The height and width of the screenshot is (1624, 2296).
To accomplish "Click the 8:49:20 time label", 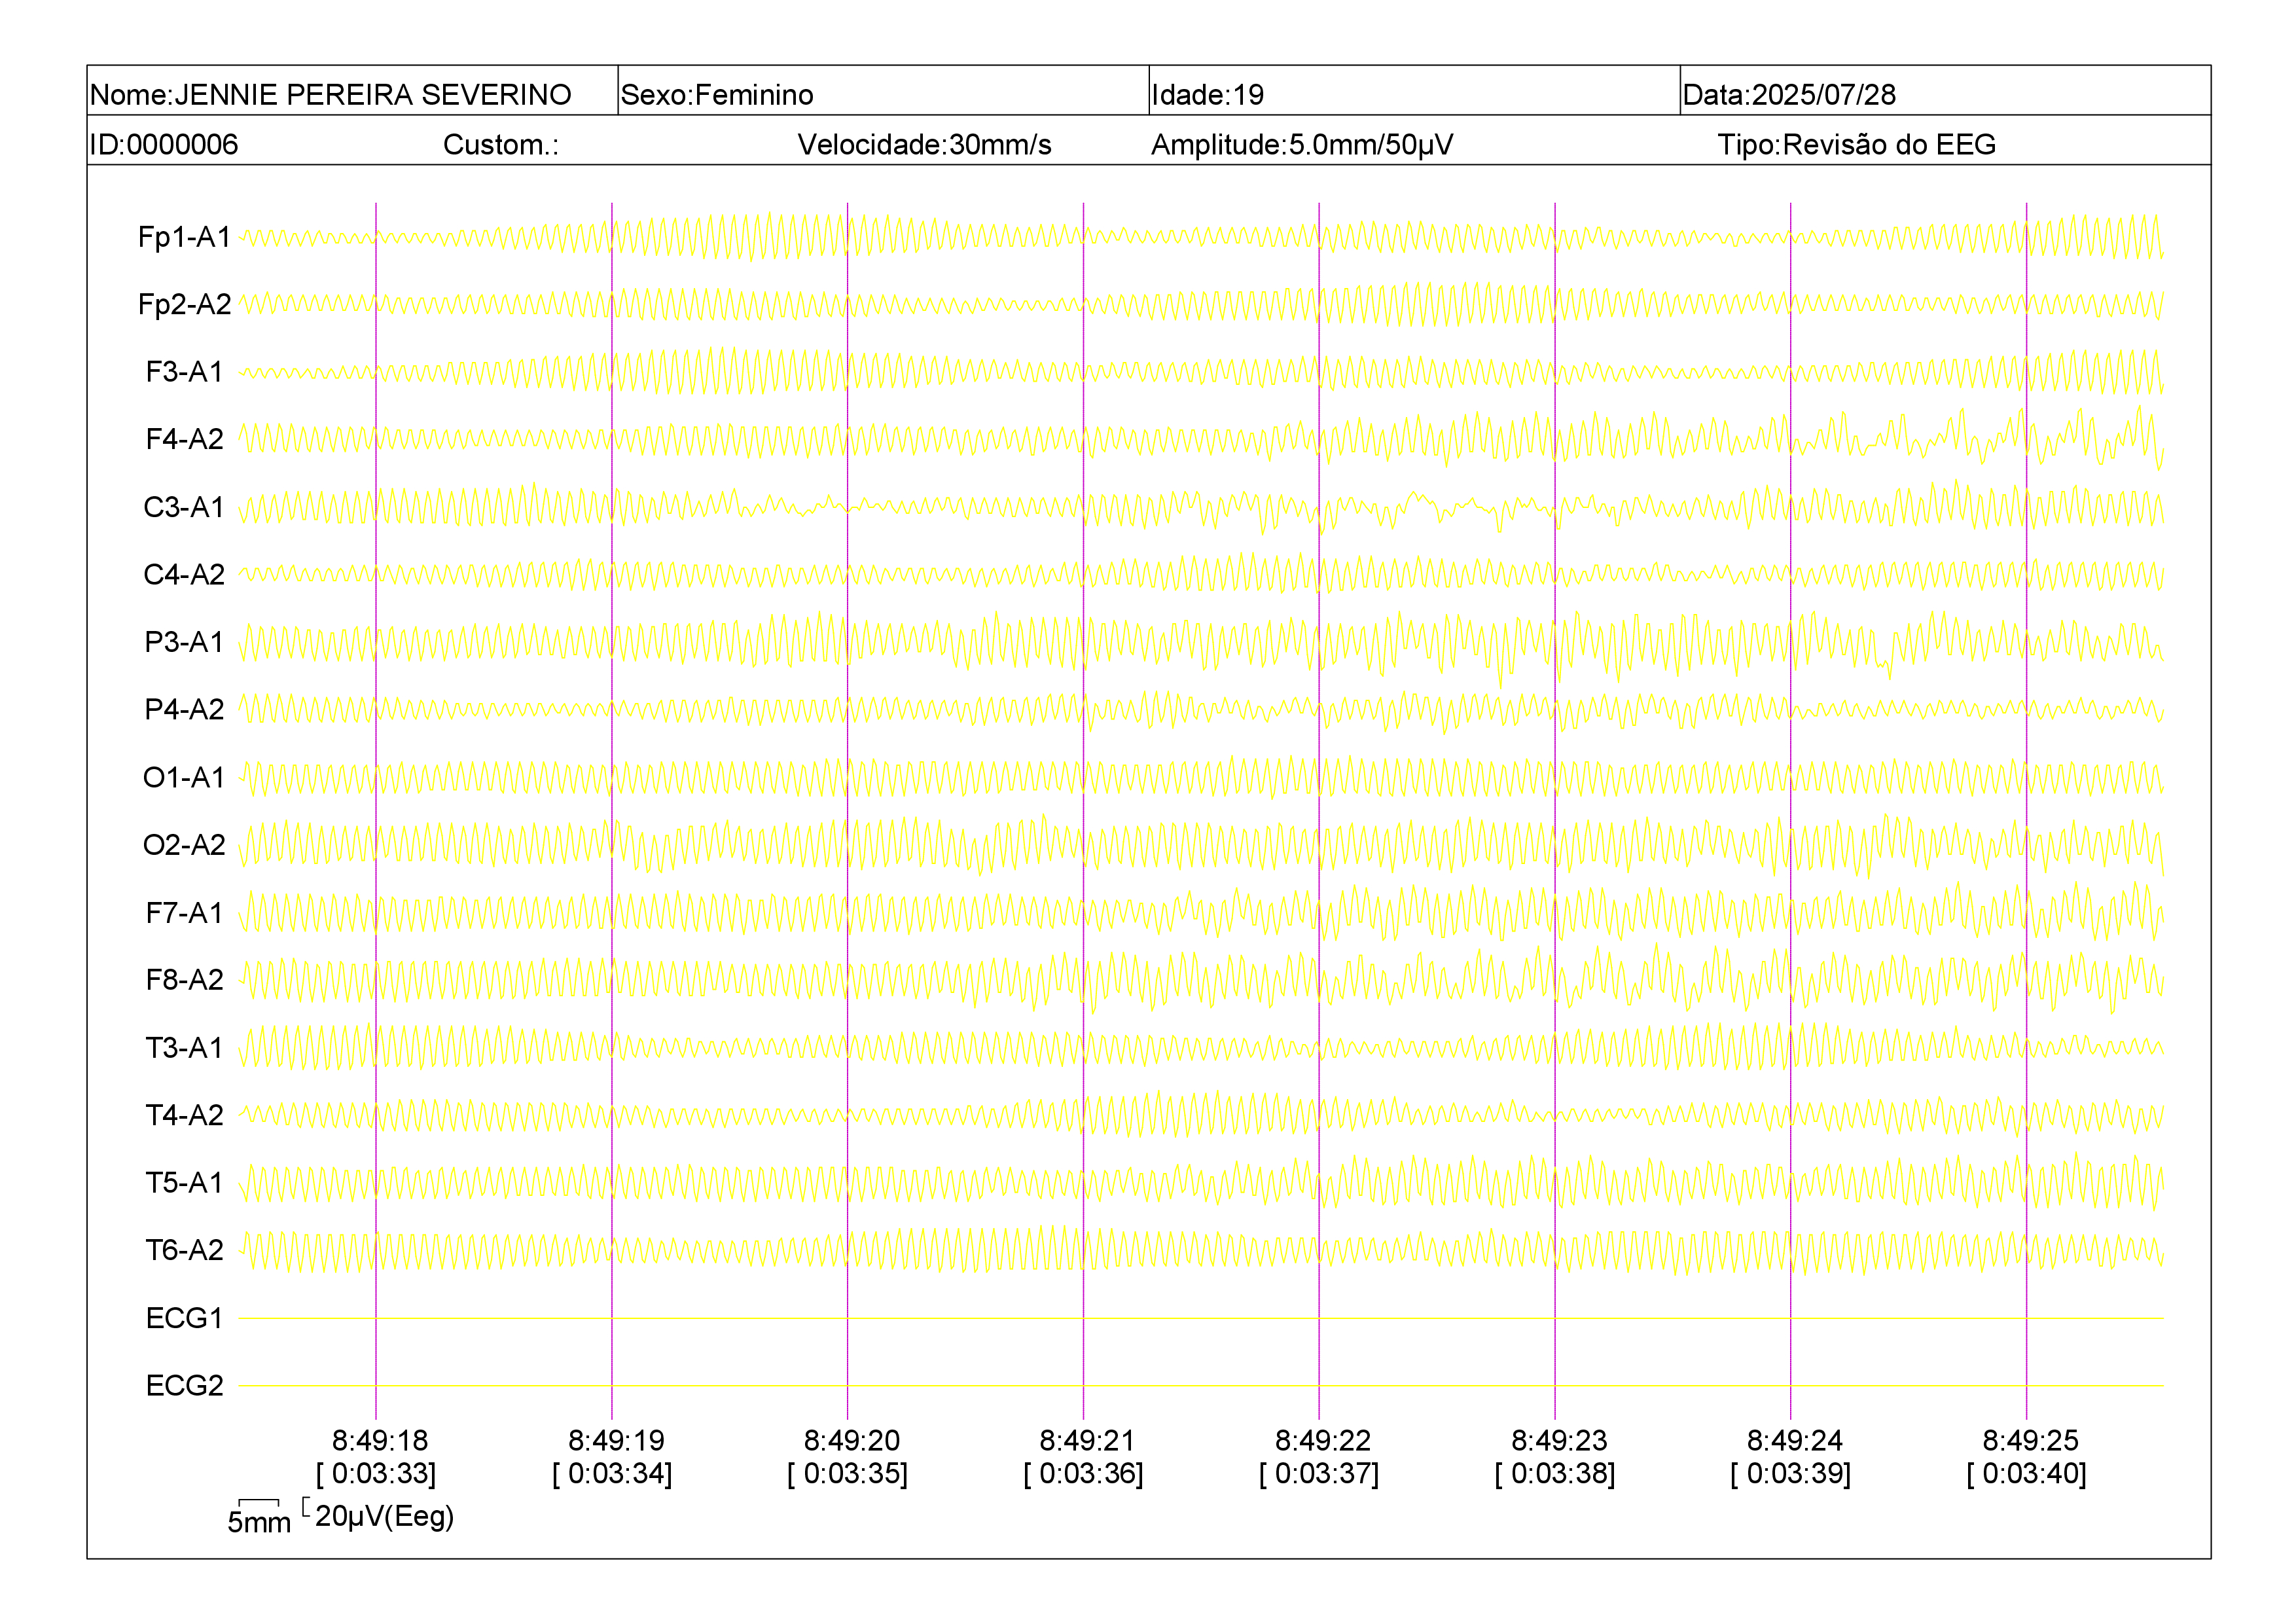I will [852, 1441].
